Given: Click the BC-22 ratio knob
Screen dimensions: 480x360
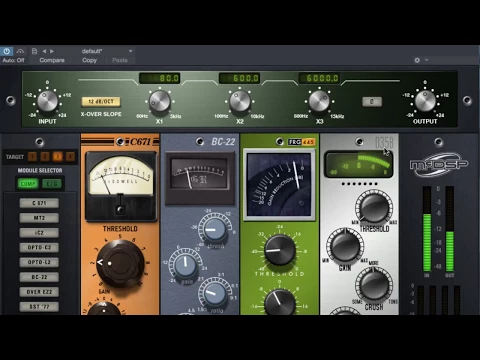Looking at the screenshot, I should click(215, 293).
